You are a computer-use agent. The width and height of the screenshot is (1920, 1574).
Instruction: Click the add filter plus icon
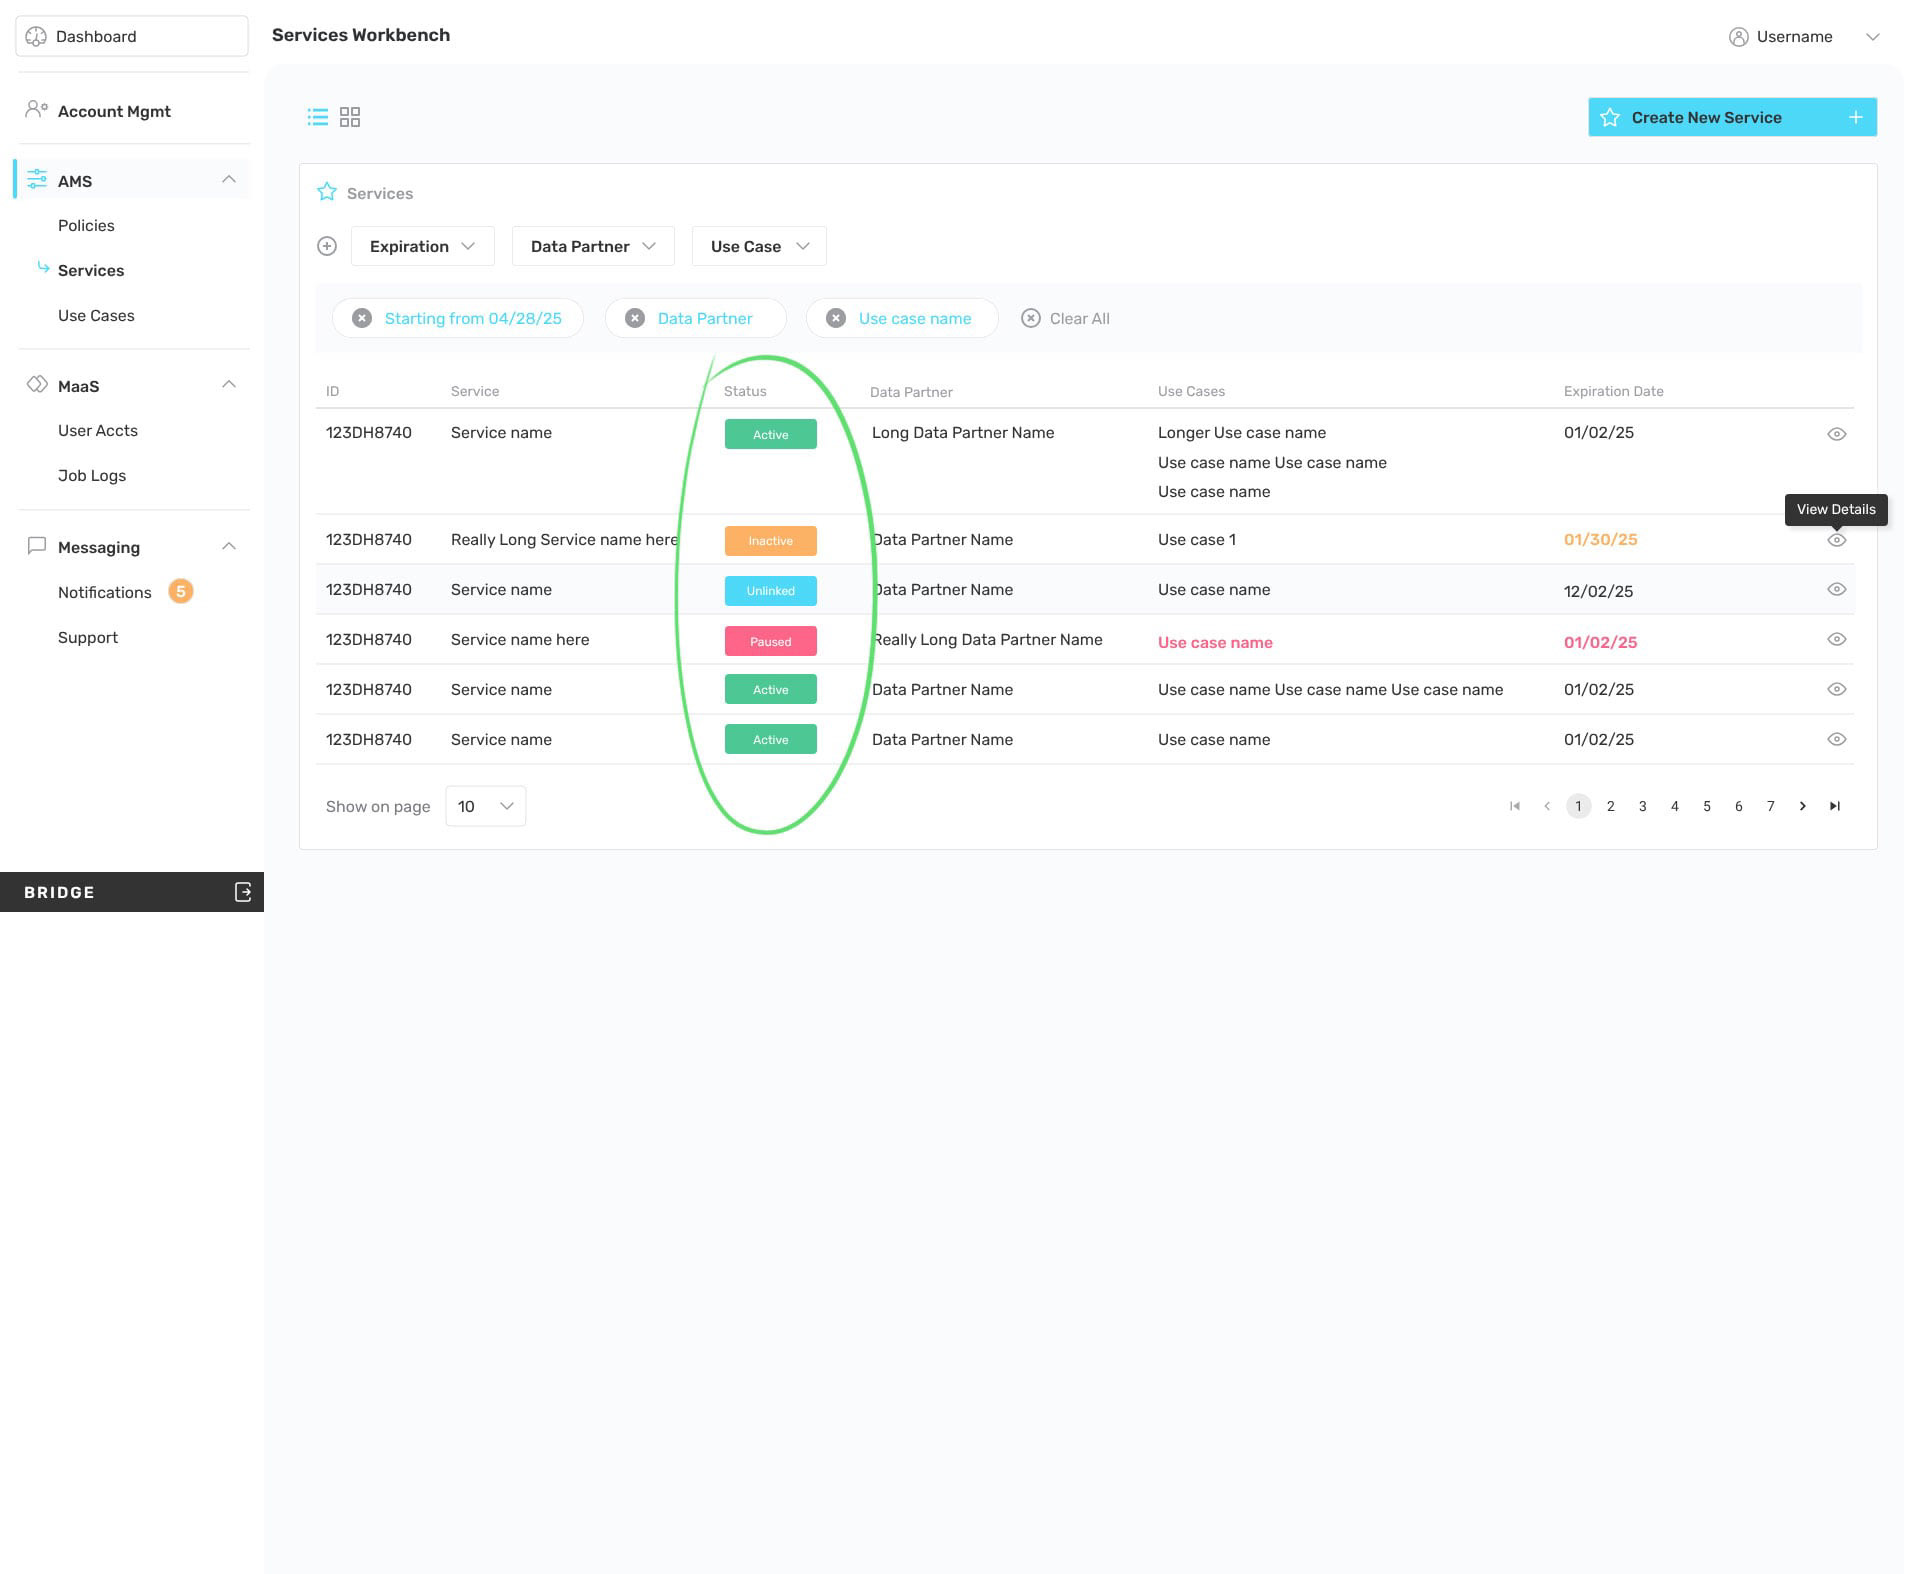327,246
